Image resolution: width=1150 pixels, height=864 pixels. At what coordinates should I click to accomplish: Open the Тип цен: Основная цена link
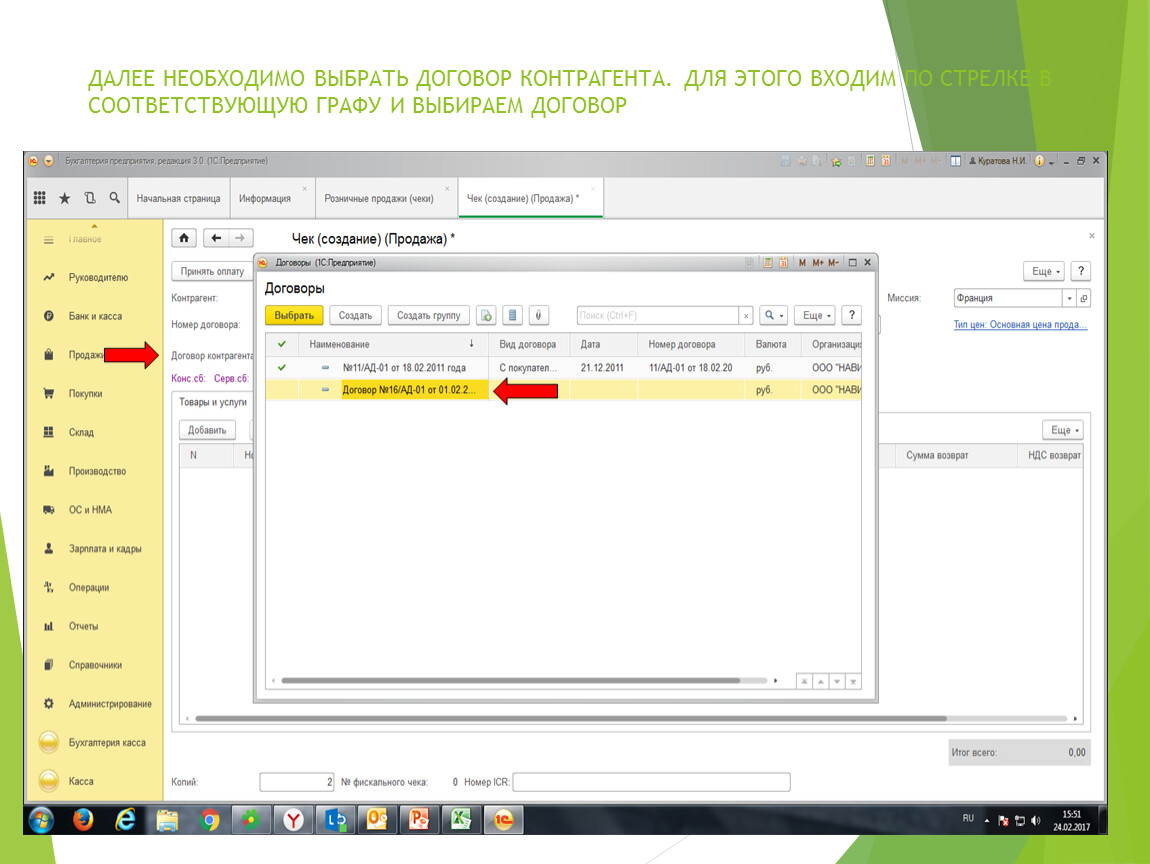tap(1019, 324)
